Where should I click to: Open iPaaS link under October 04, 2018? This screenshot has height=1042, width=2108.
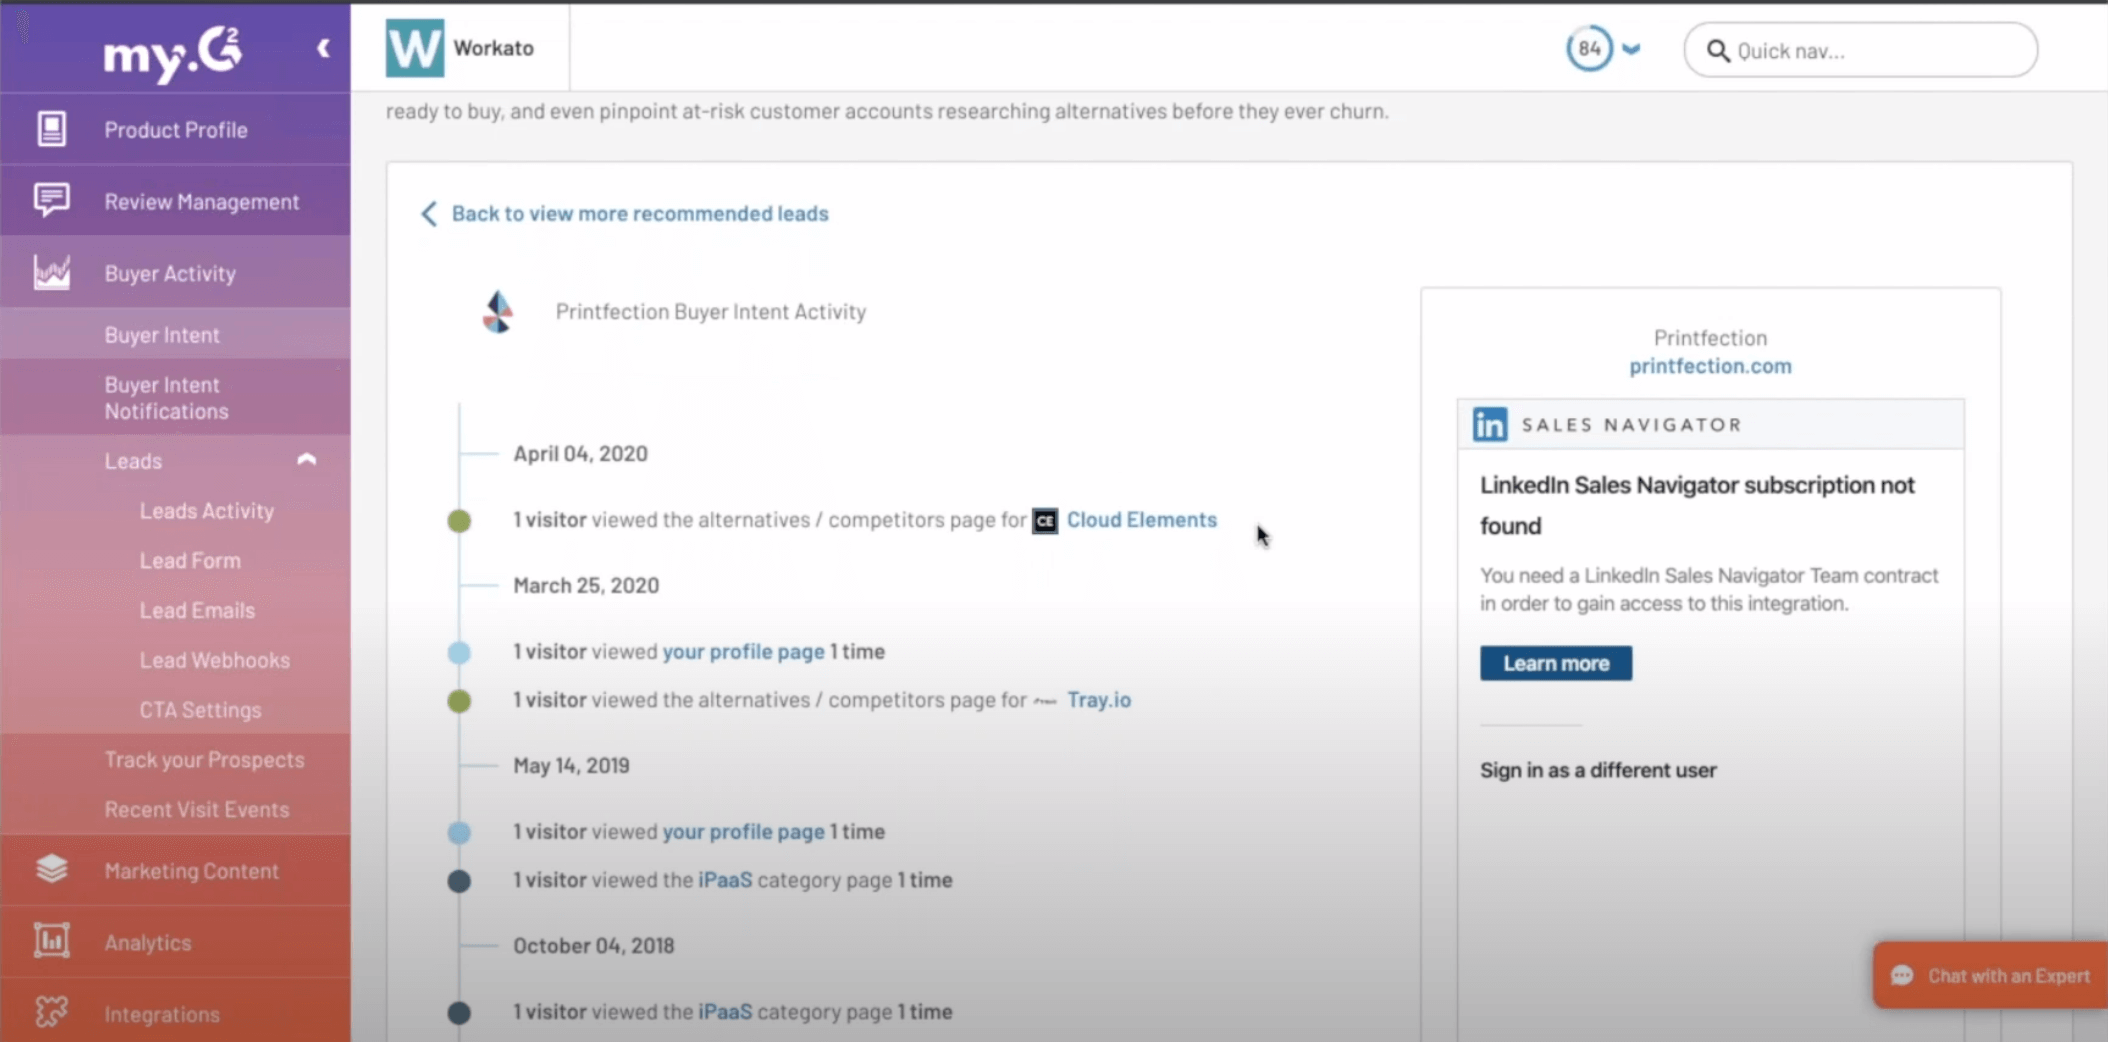click(725, 1012)
